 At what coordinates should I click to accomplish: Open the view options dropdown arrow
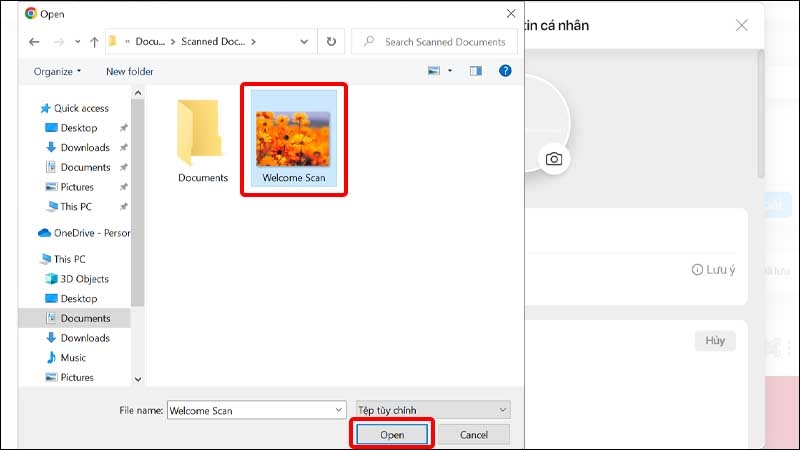(x=450, y=71)
